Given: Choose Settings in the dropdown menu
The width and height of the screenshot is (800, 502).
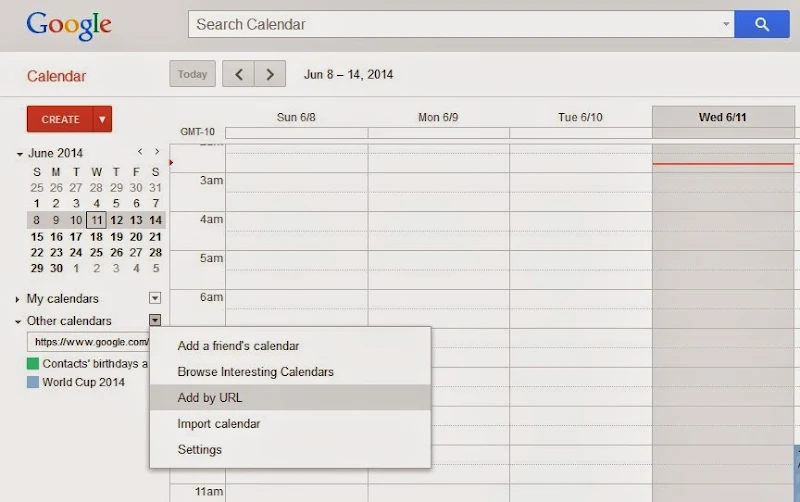Looking at the screenshot, I should (x=290, y=450).
